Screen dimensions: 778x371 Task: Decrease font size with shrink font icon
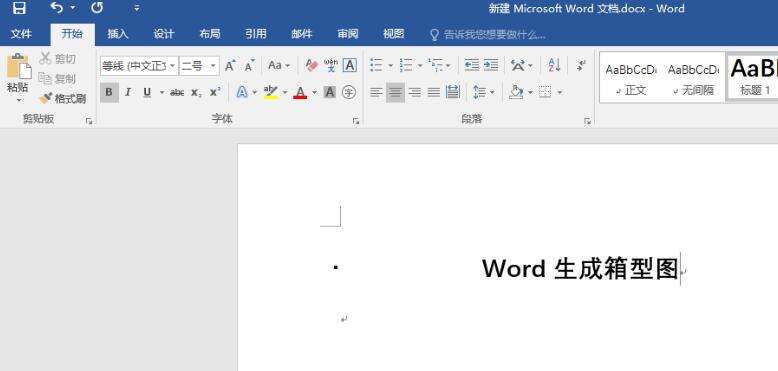coord(250,65)
